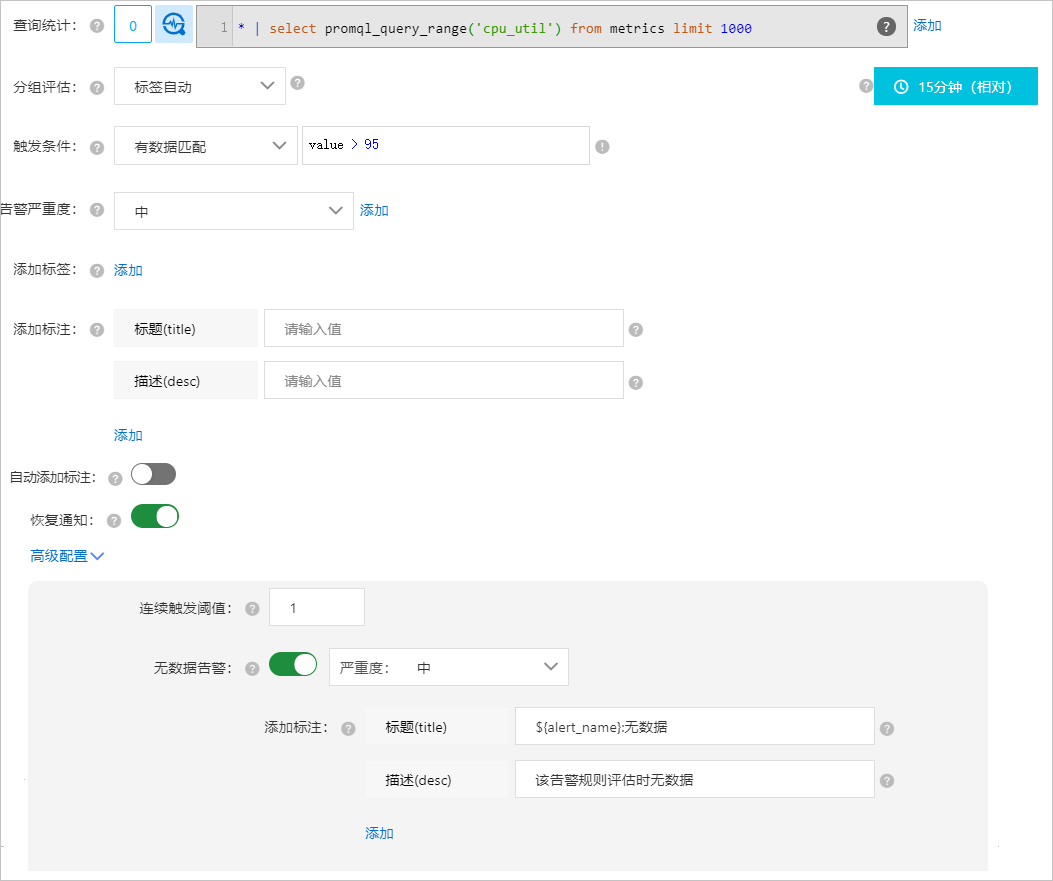Click help icon left of 15分钟 button
1053x881 pixels.
[866, 86]
